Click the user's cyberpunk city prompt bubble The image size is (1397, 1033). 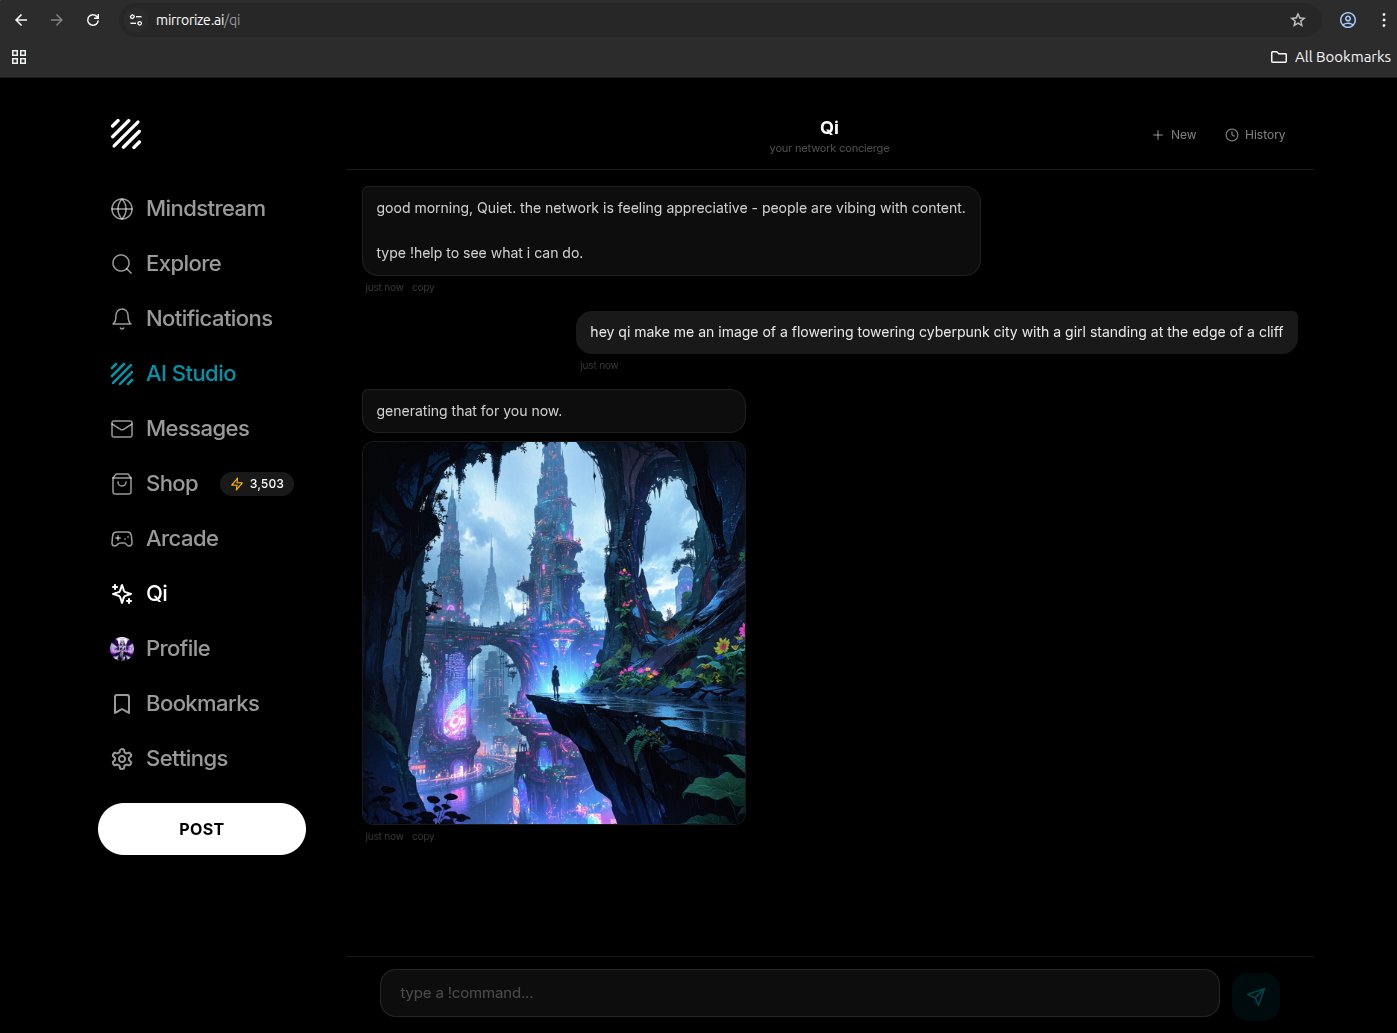(937, 332)
